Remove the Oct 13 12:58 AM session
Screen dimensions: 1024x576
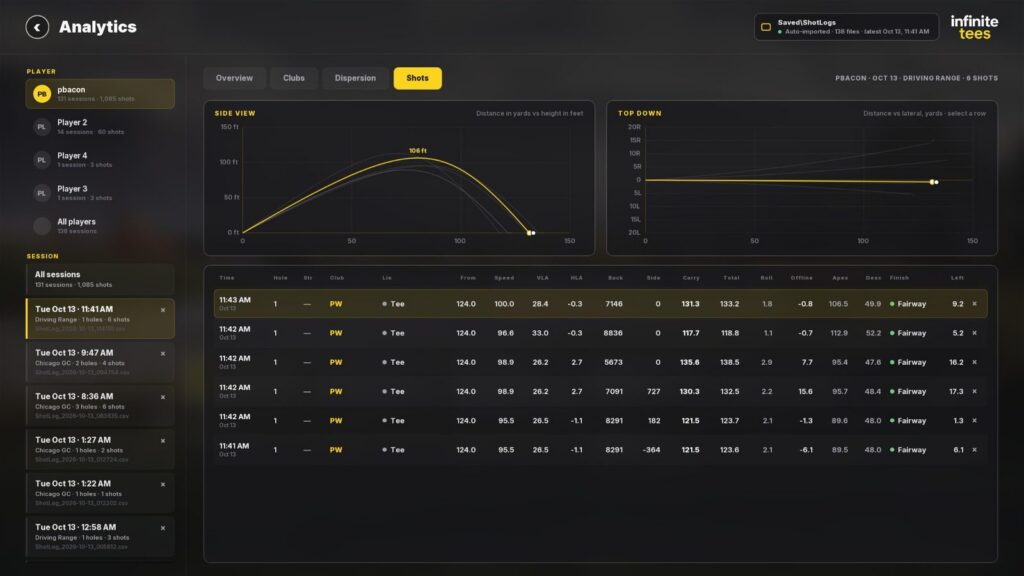pos(163,528)
